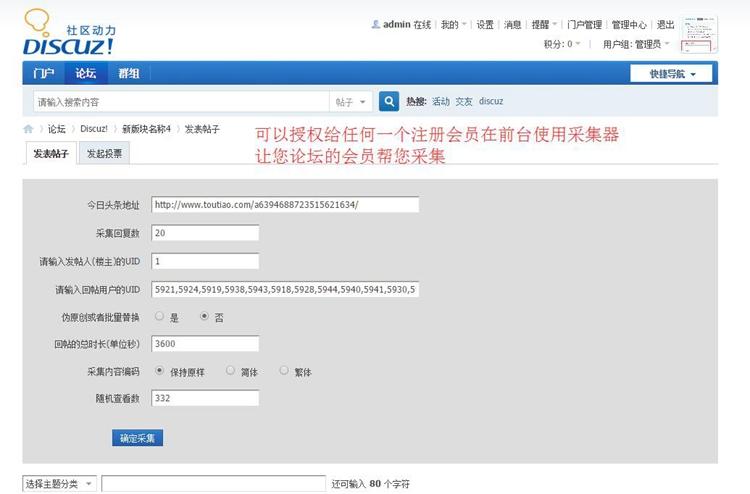Click the blue search magnifier button
Image resolution: width=750 pixels, height=494 pixels.
[x=389, y=101]
